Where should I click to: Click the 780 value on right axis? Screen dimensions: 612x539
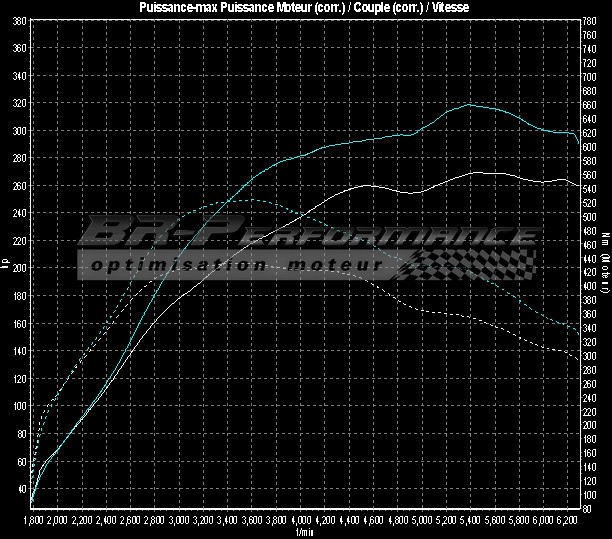click(x=591, y=21)
